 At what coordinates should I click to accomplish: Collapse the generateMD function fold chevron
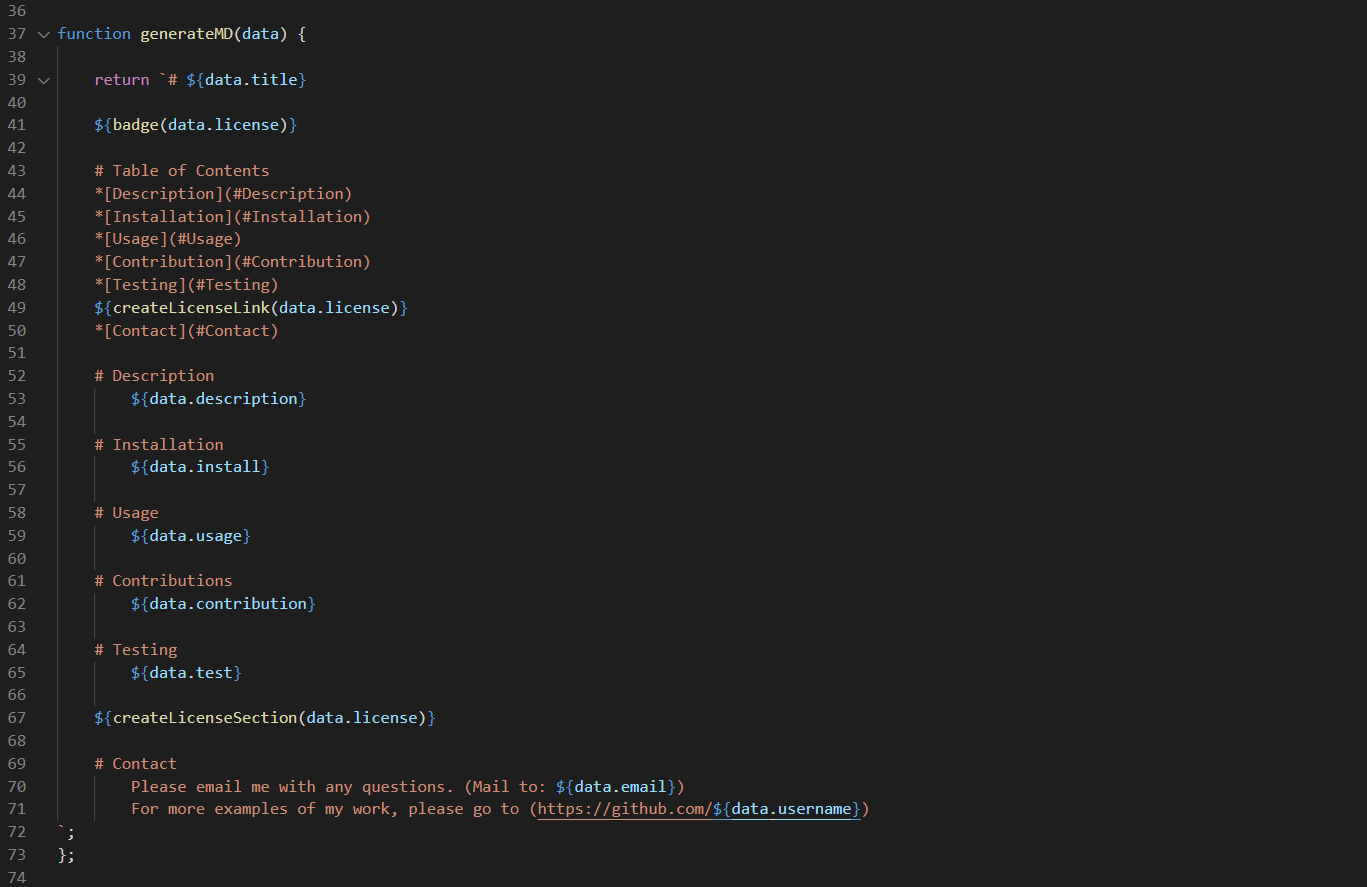(43, 34)
